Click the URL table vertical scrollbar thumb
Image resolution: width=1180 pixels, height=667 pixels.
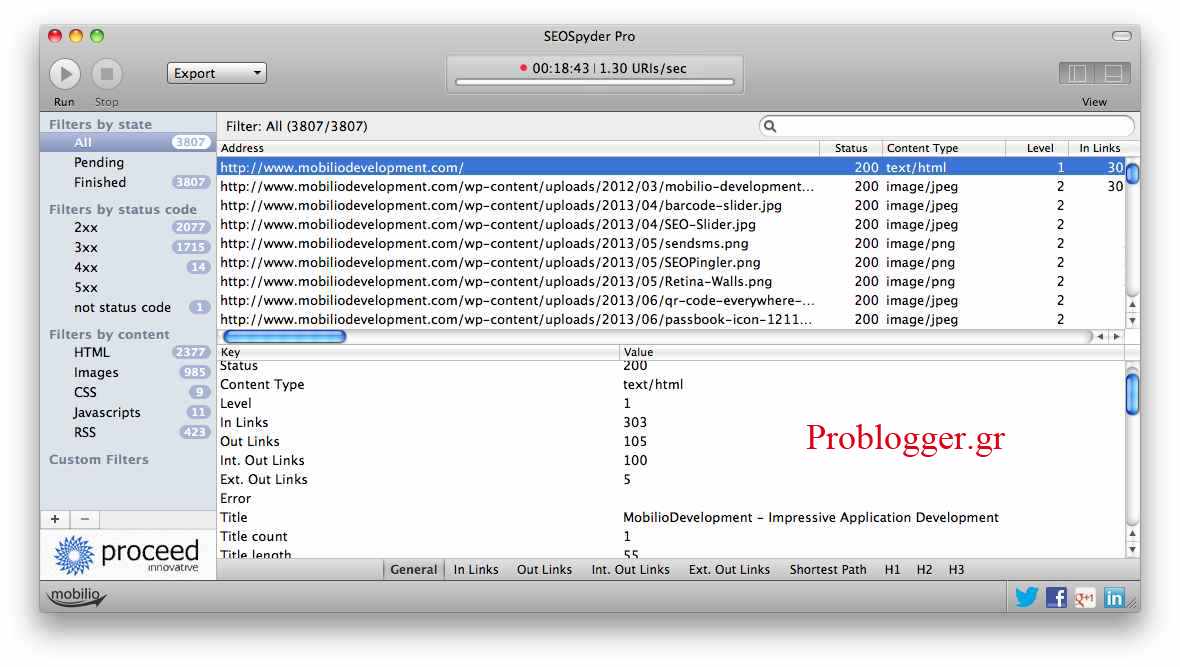click(1132, 173)
